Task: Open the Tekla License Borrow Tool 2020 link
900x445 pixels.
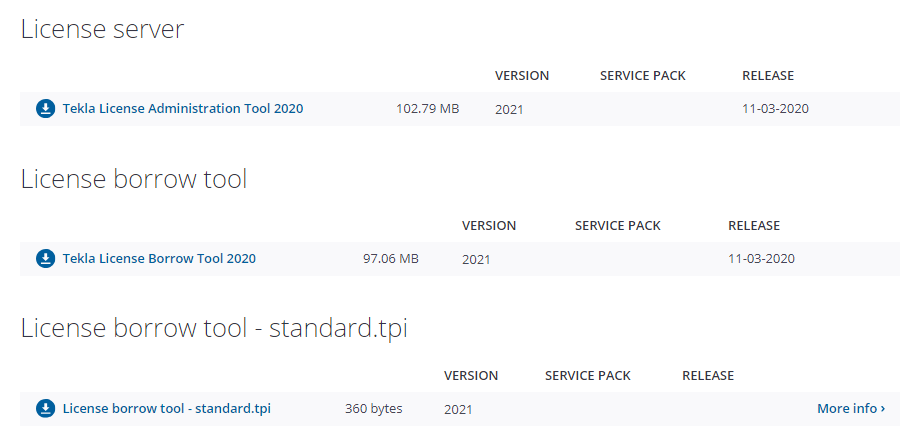Action: 159,259
